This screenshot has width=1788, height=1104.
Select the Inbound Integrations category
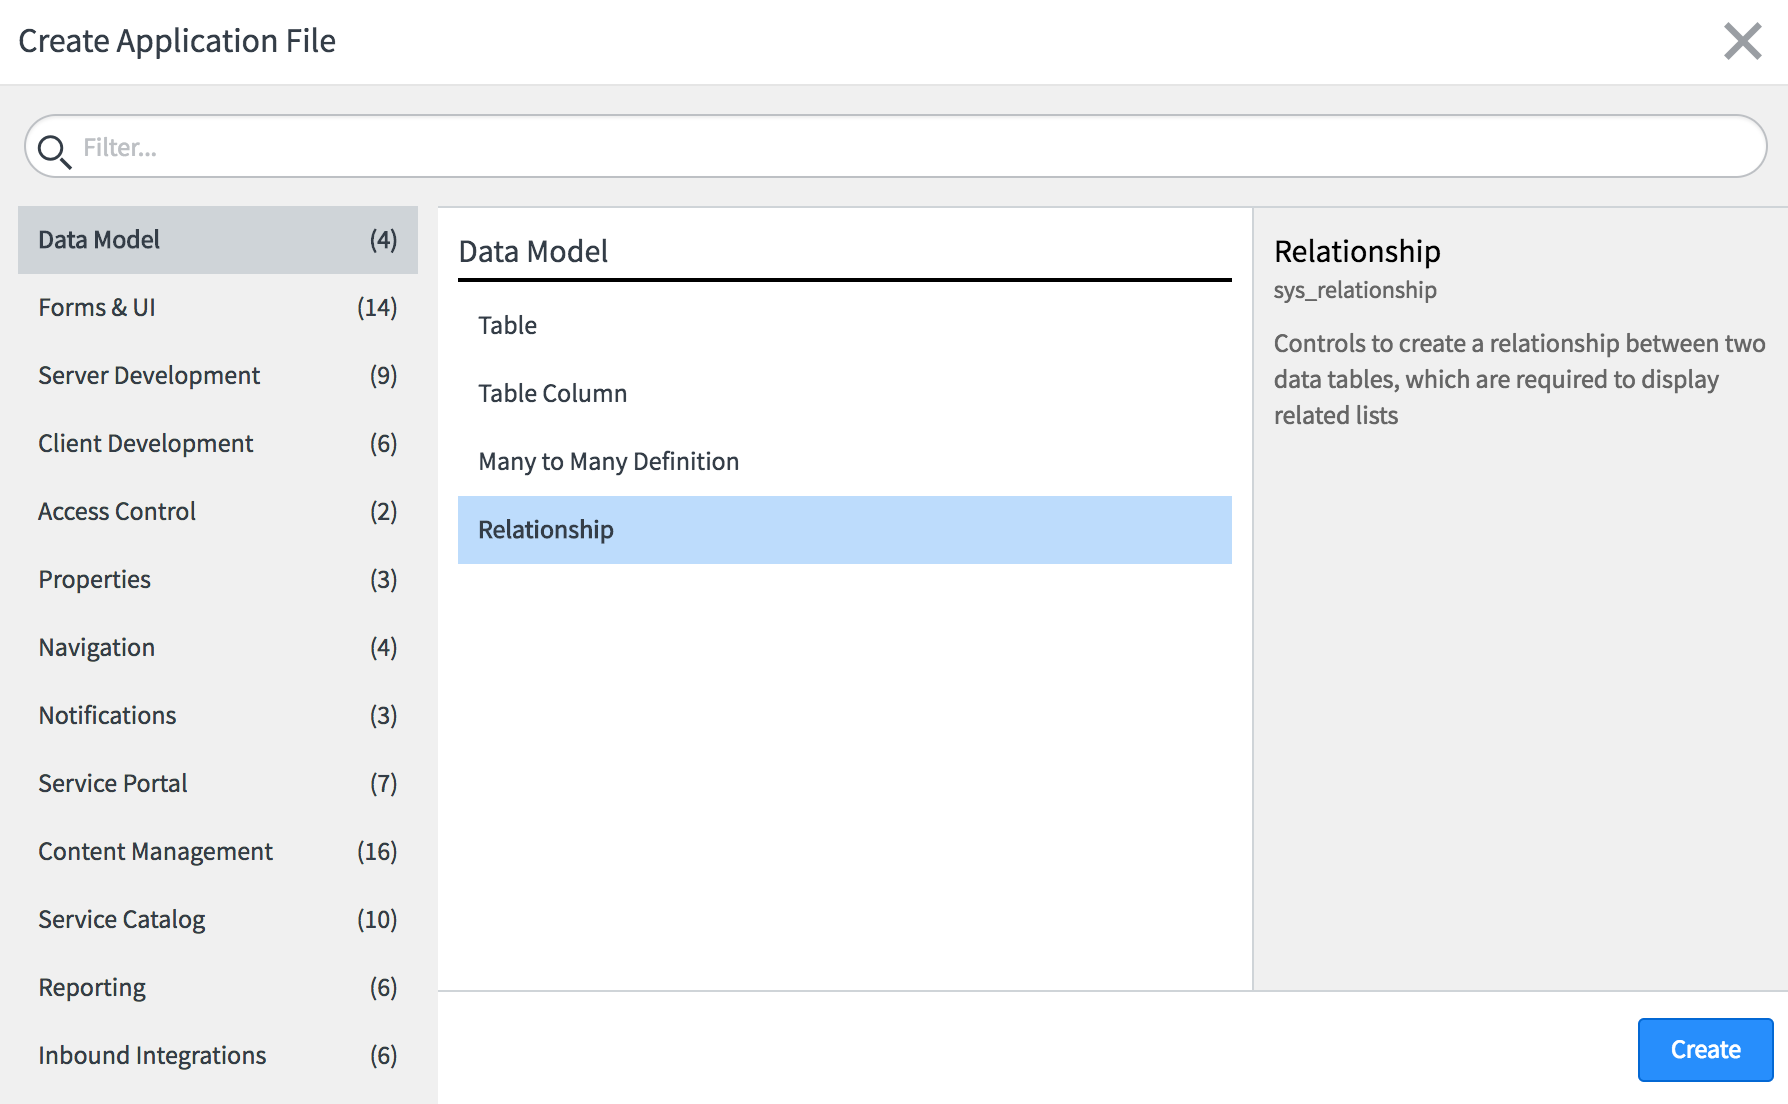[218, 1056]
